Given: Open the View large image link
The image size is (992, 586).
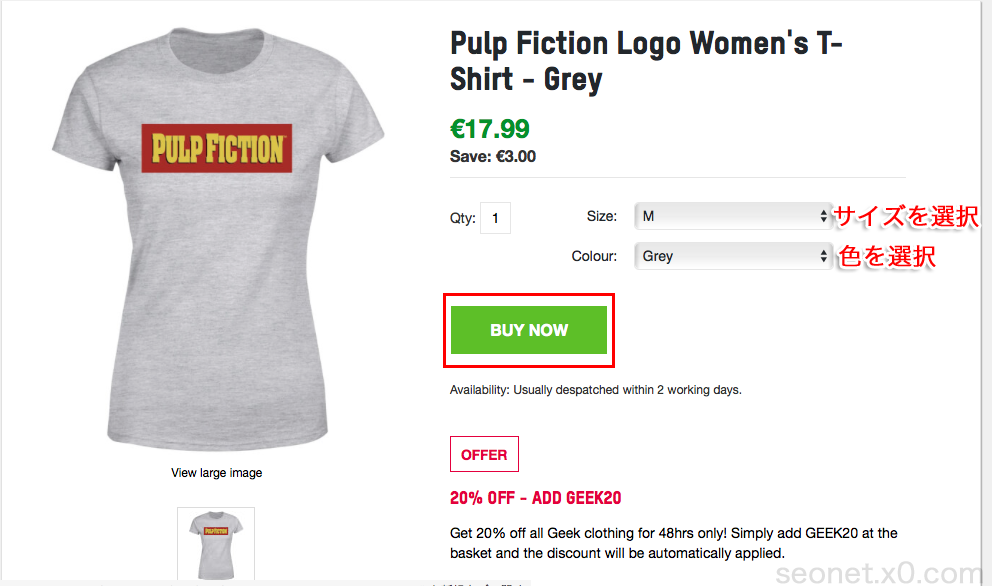Looking at the screenshot, I should tap(217, 473).
